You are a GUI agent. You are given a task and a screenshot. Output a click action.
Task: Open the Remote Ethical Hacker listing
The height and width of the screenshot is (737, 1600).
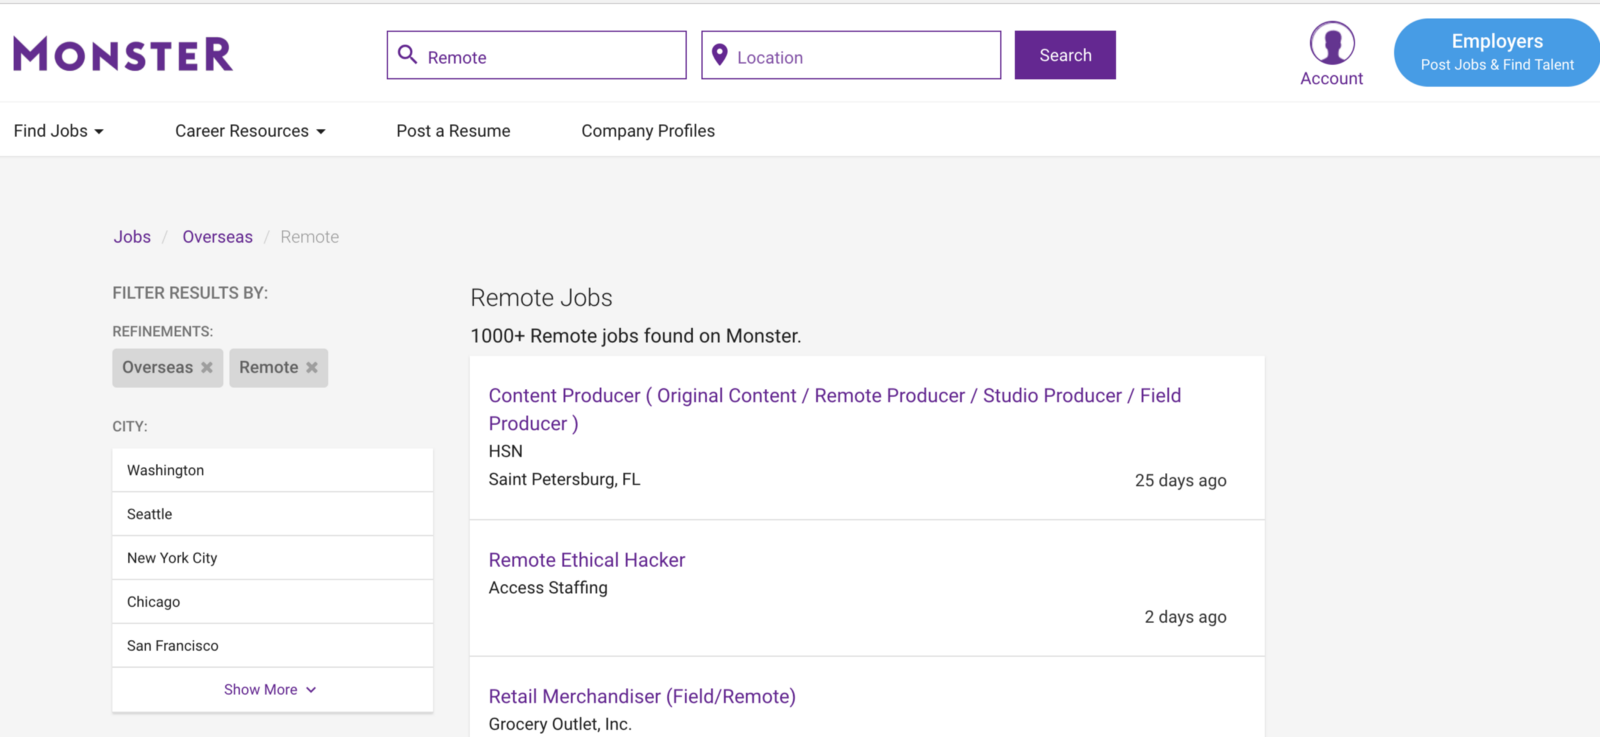pos(587,560)
